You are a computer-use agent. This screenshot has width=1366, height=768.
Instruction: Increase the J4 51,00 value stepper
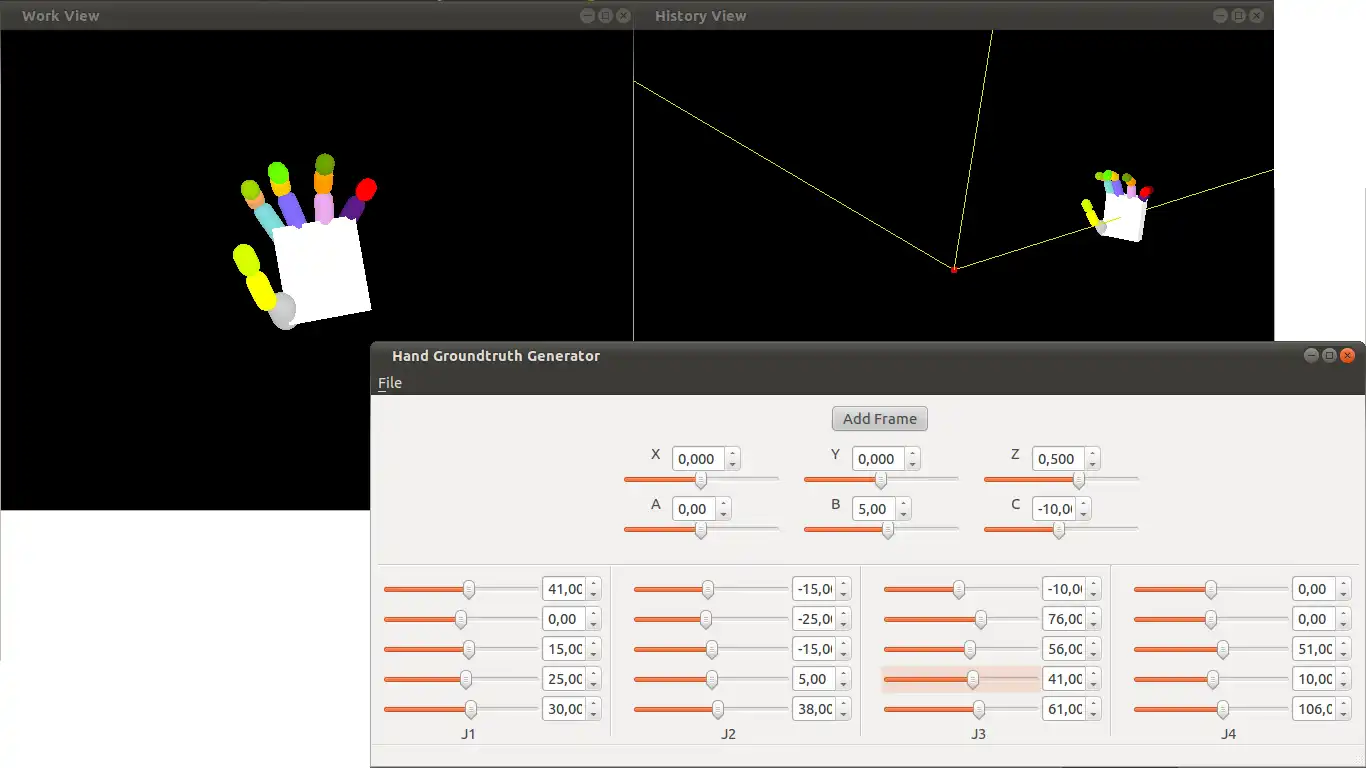pos(1344,643)
